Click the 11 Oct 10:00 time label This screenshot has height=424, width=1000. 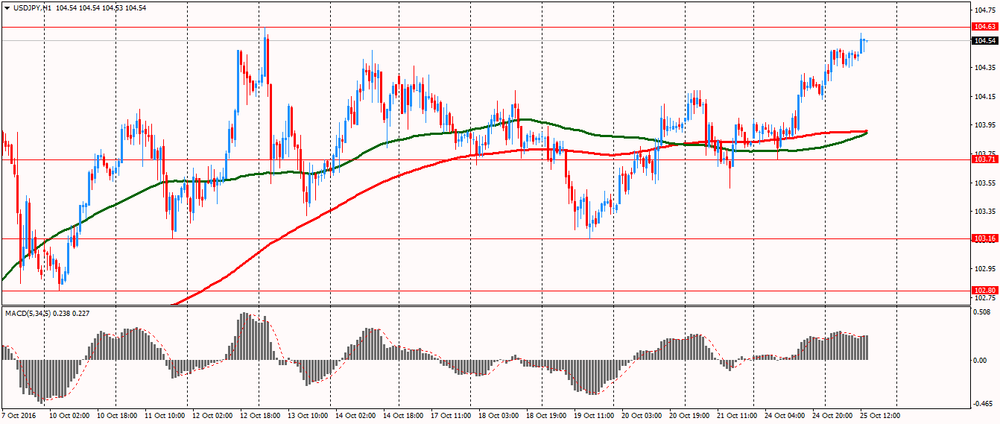click(163, 415)
